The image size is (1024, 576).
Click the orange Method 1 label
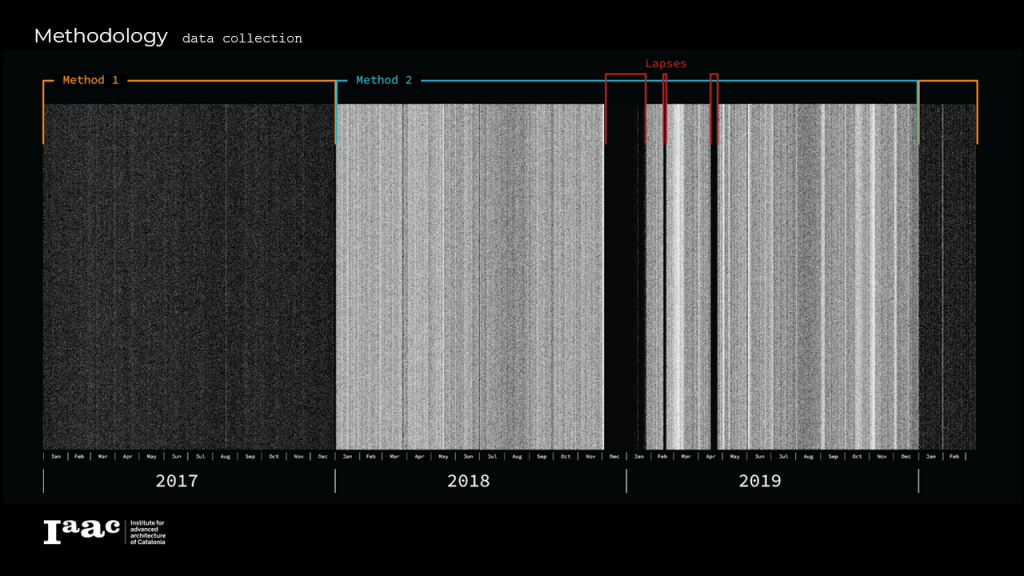point(90,80)
